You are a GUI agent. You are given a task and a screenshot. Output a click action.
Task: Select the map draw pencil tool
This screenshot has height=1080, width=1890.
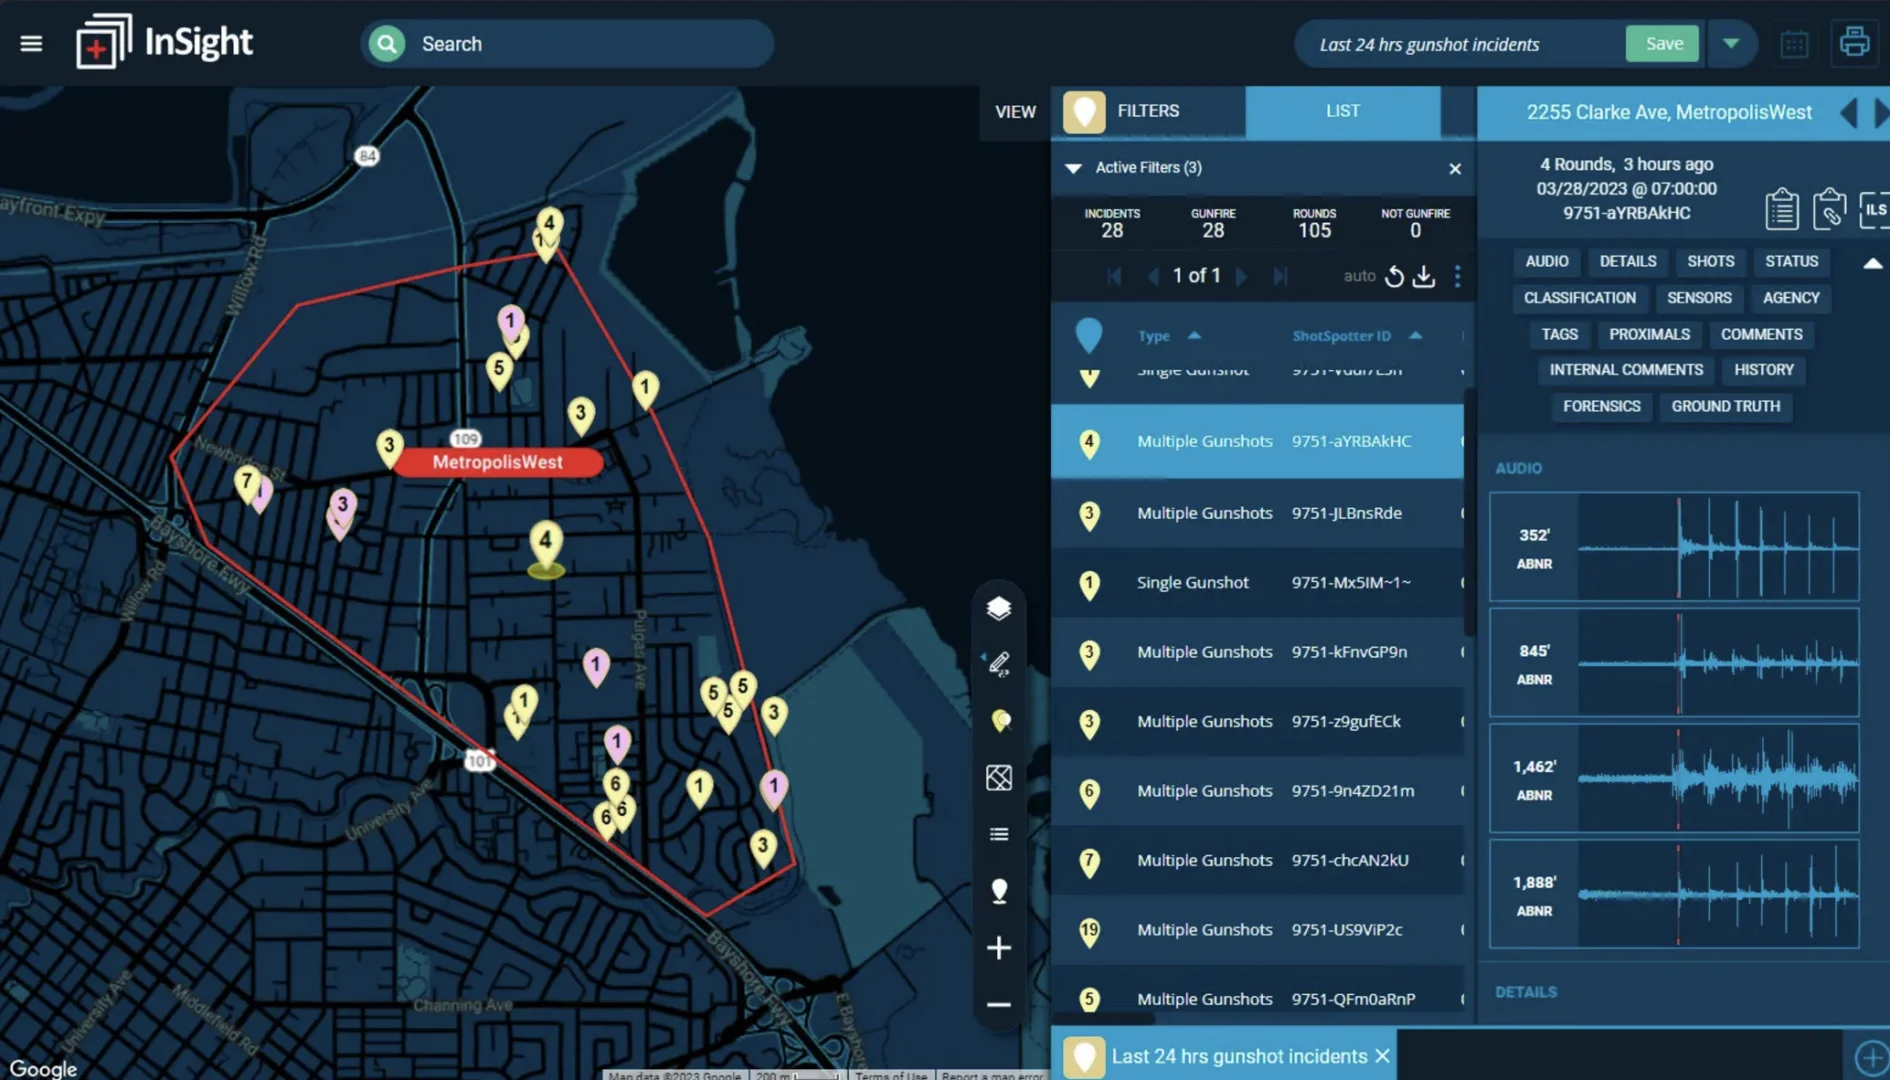click(998, 664)
